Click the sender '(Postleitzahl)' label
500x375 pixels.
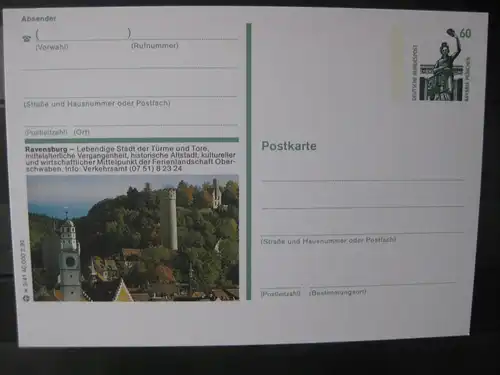click(46, 132)
